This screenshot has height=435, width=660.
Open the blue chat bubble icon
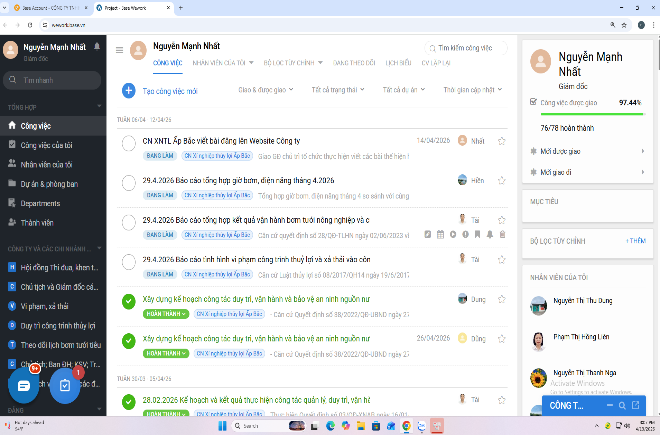(x=23, y=384)
